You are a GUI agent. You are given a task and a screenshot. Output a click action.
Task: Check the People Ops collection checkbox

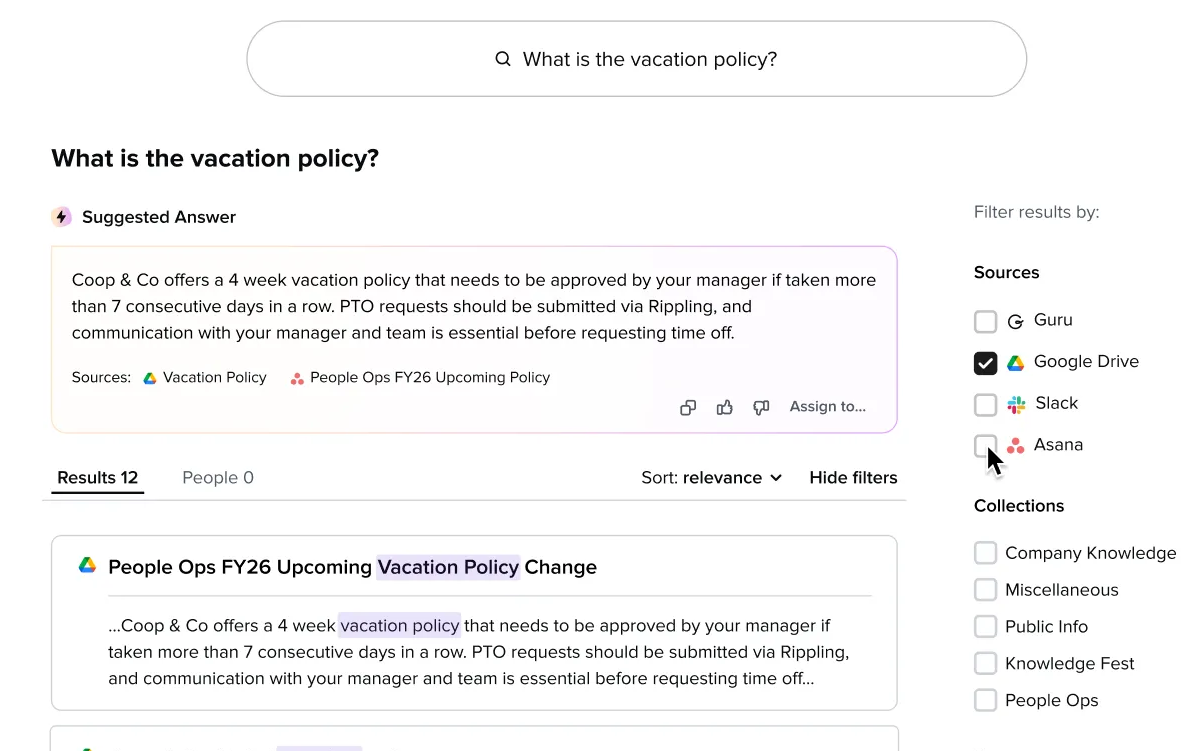(985, 700)
